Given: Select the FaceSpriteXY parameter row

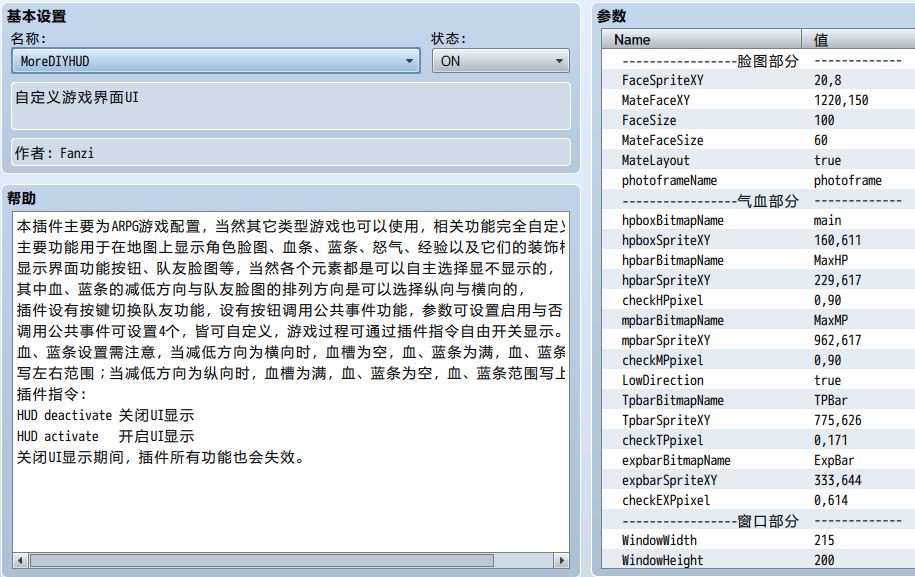Looking at the screenshot, I should coord(661,80).
